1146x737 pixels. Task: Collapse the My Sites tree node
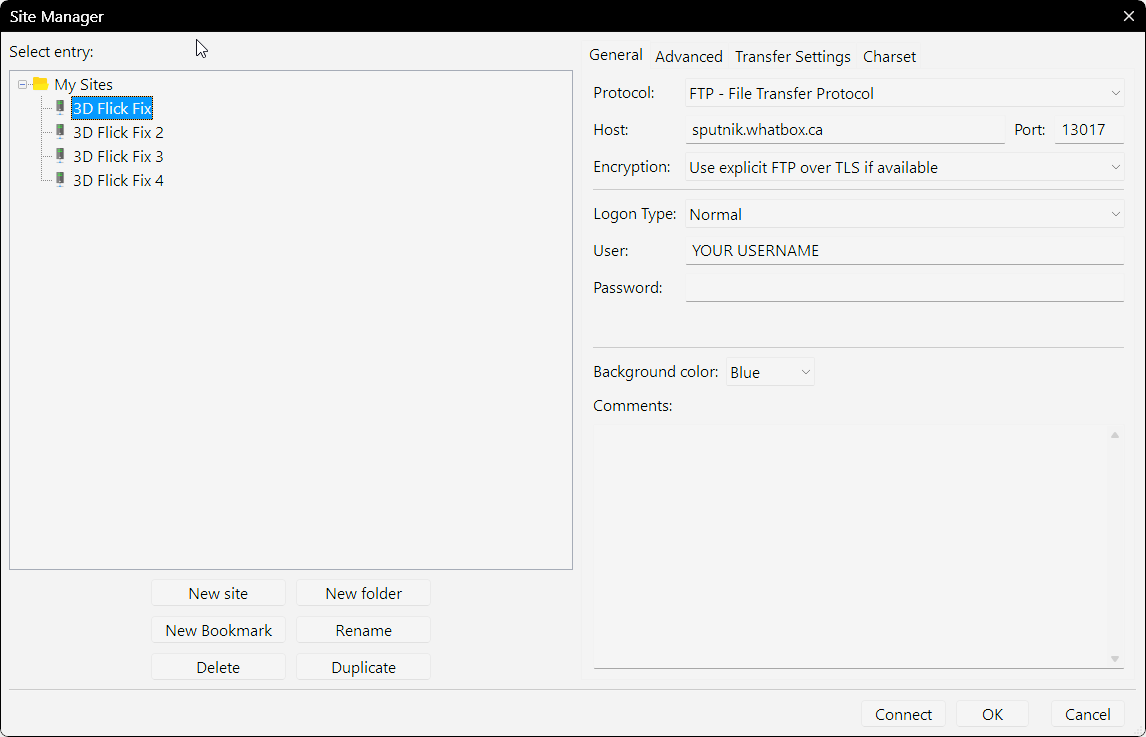pos(23,85)
